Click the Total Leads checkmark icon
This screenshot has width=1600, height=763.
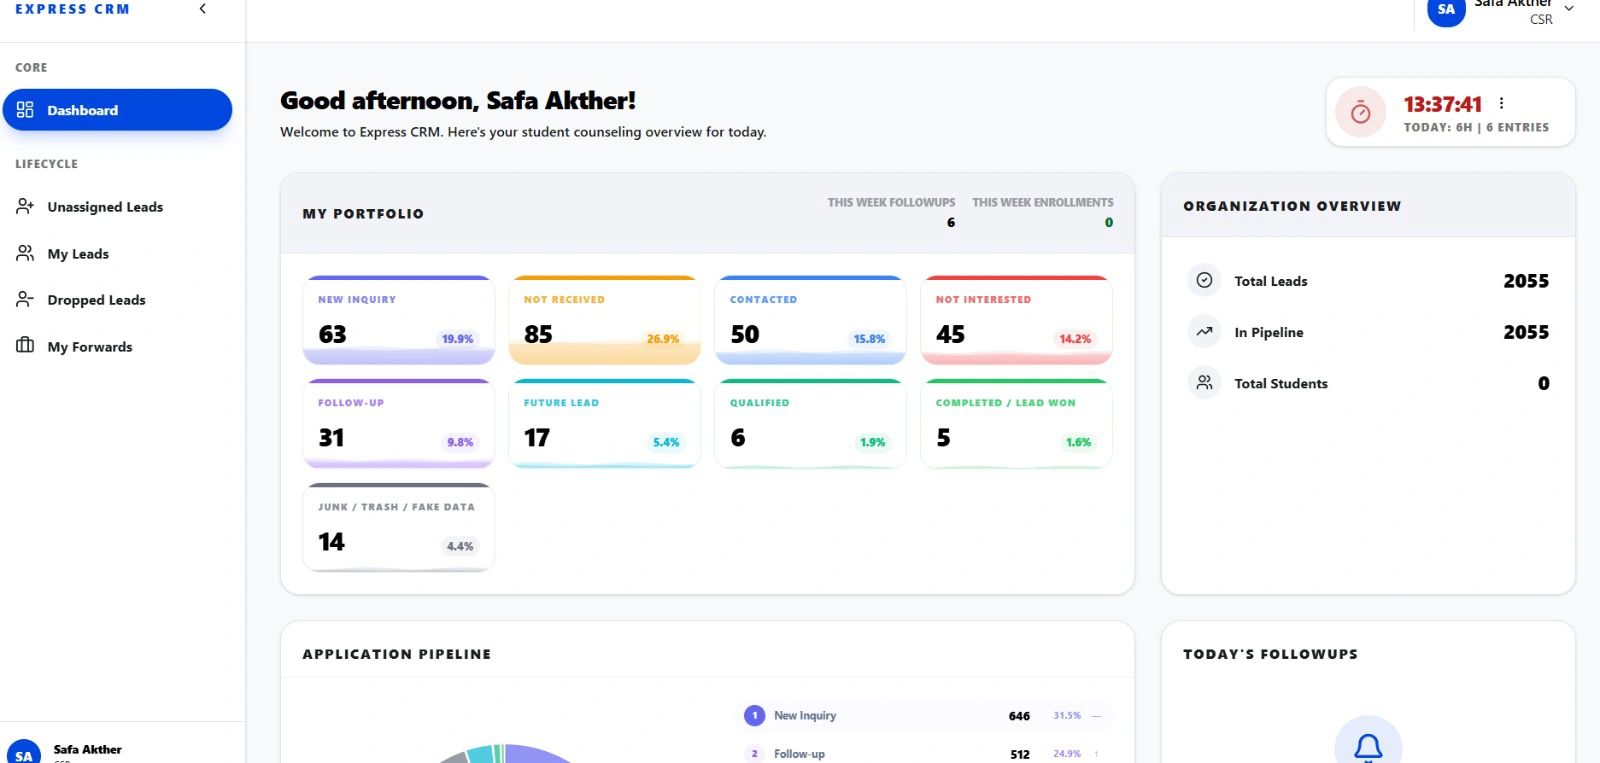coord(1204,280)
